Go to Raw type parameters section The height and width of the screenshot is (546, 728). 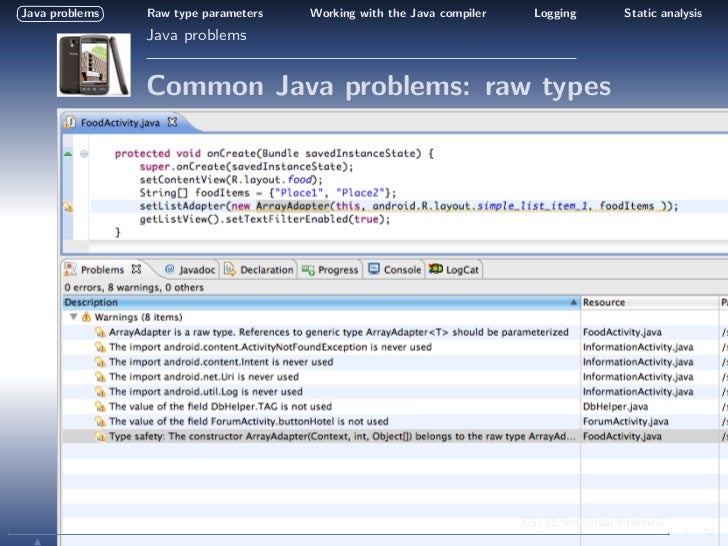(x=205, y=13)
